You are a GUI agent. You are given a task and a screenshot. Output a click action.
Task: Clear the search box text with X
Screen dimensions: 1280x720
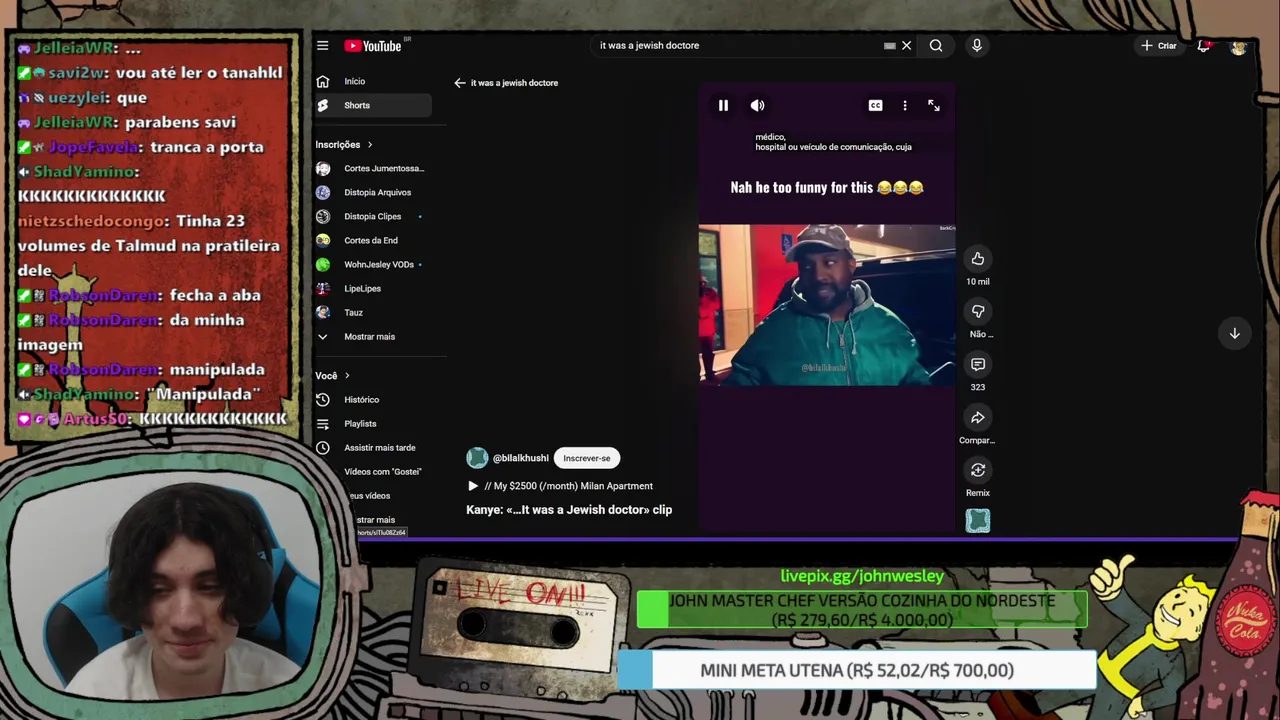tap(907, 46)
